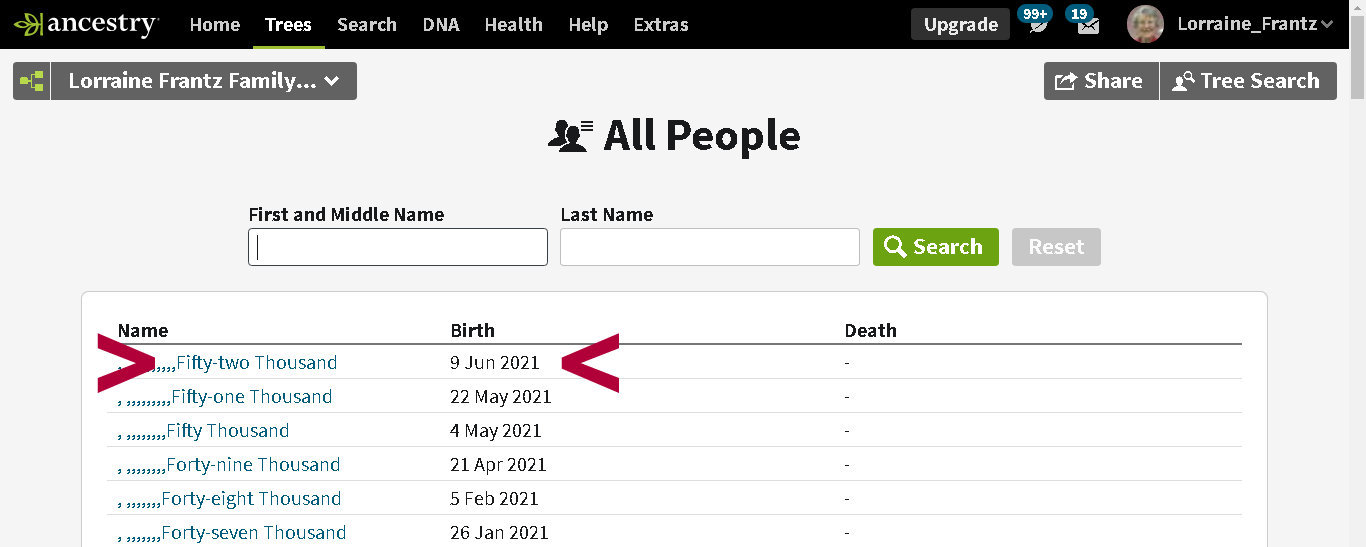This screenshot has width=1366, height=547.
Task: Open the messages envelope icon
Action: [1088, 24]
